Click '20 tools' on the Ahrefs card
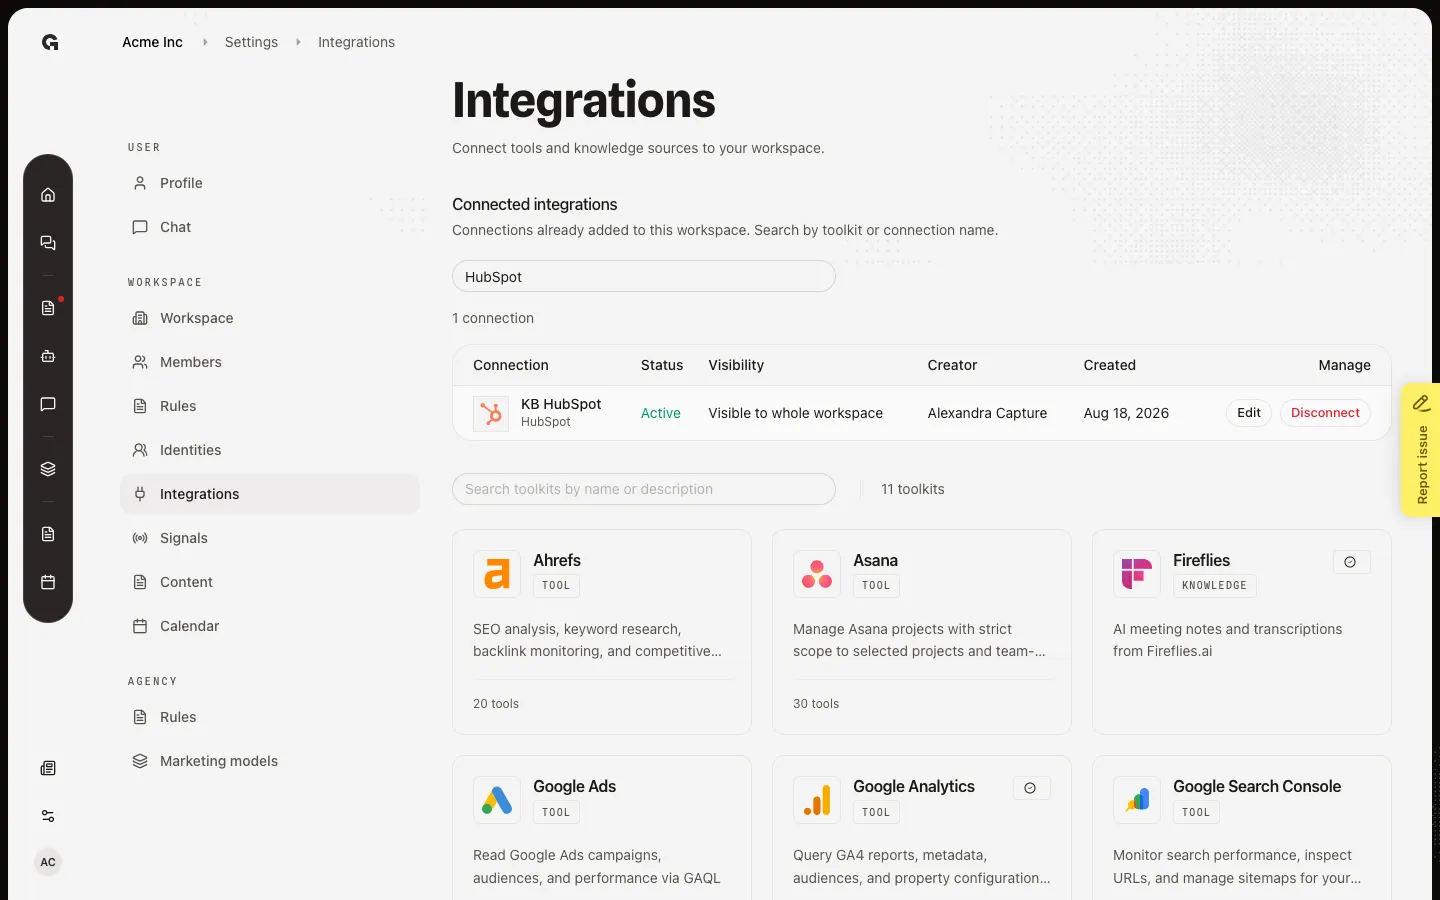This screenshot has height=900, width=1440. tap(496, 704)
